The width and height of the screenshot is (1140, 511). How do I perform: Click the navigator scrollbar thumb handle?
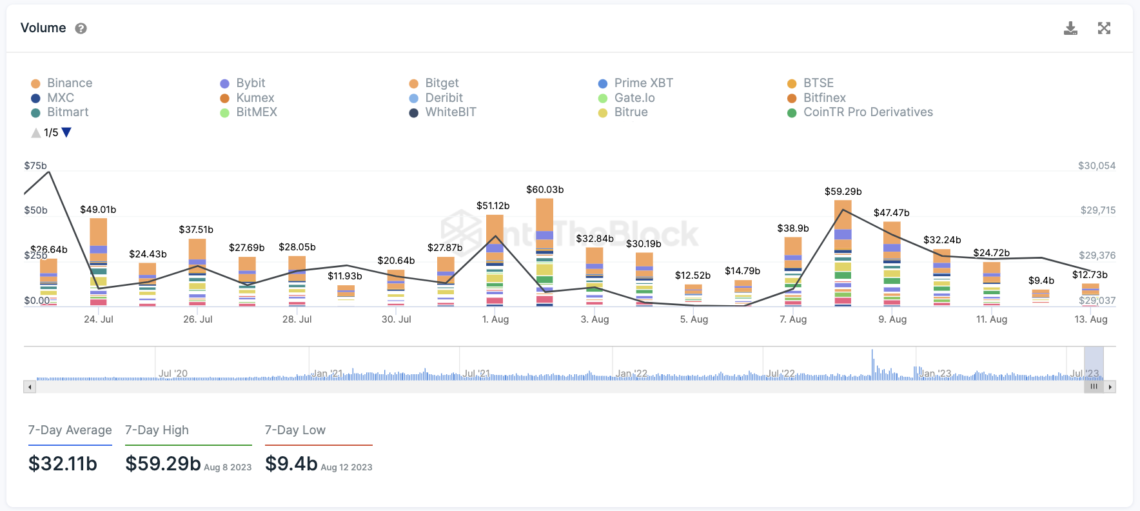tap(1093, 387)
